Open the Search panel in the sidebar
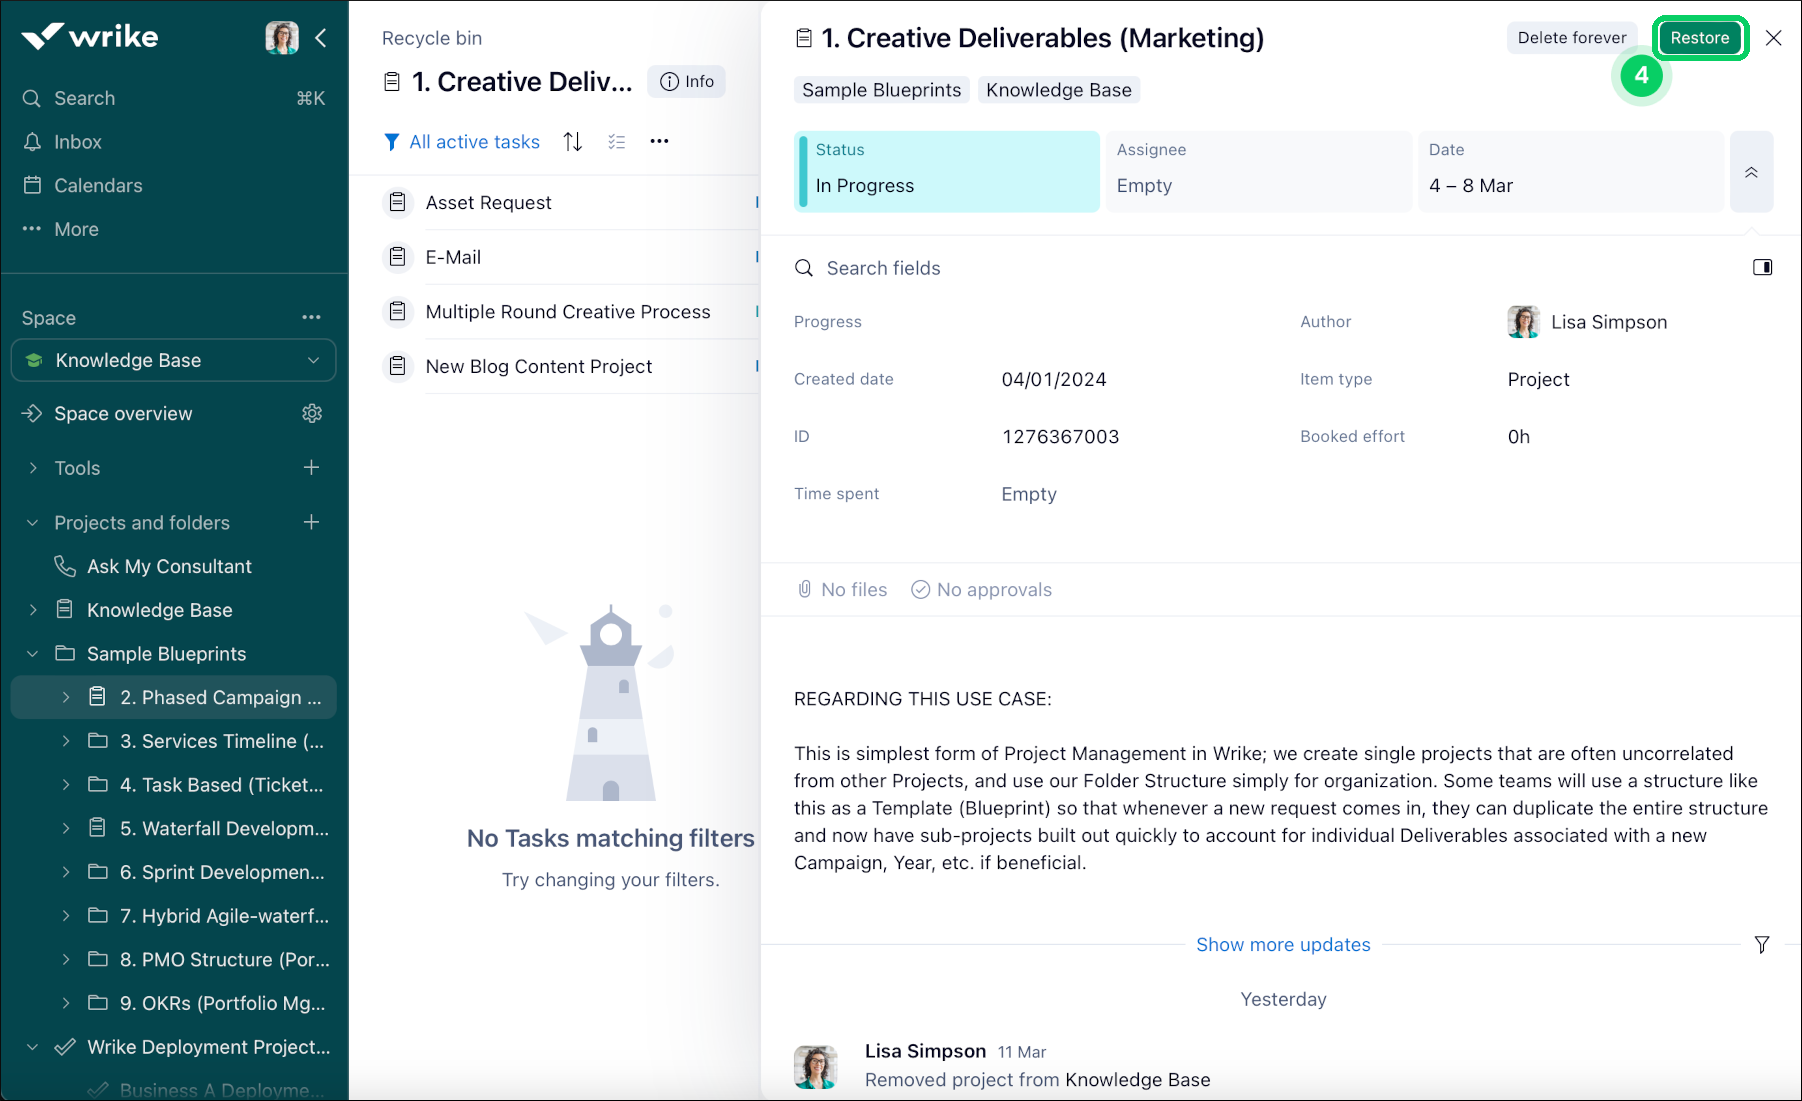The height and width of the screenshot is (1101, 1802). 82,98
